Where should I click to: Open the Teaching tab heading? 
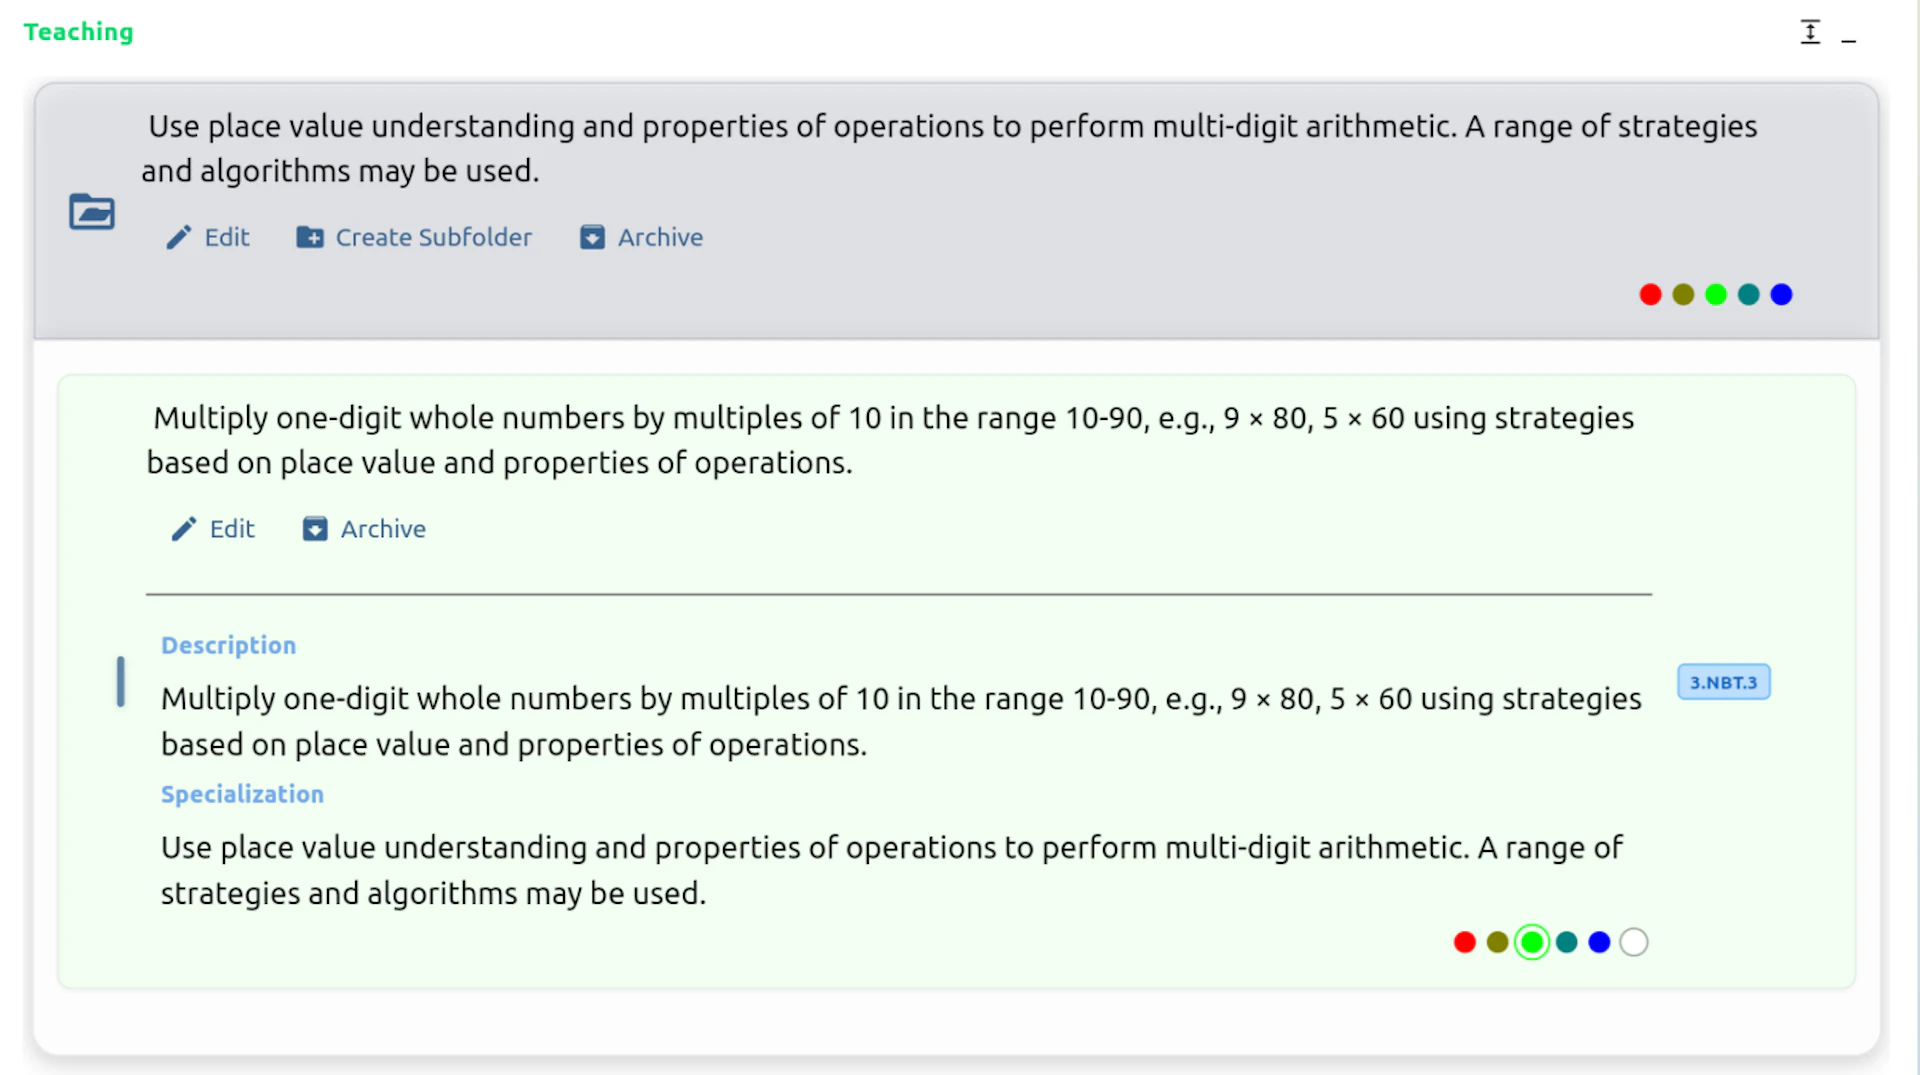tap(78, 32)
